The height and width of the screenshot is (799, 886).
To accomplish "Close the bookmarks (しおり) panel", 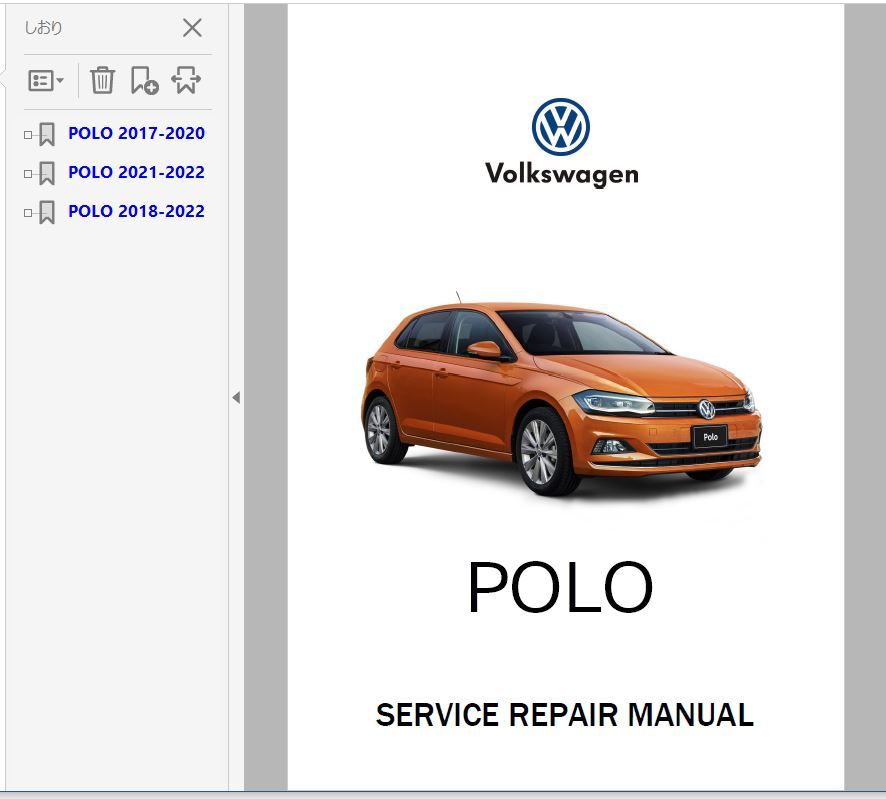I will [x=192, y=27].
